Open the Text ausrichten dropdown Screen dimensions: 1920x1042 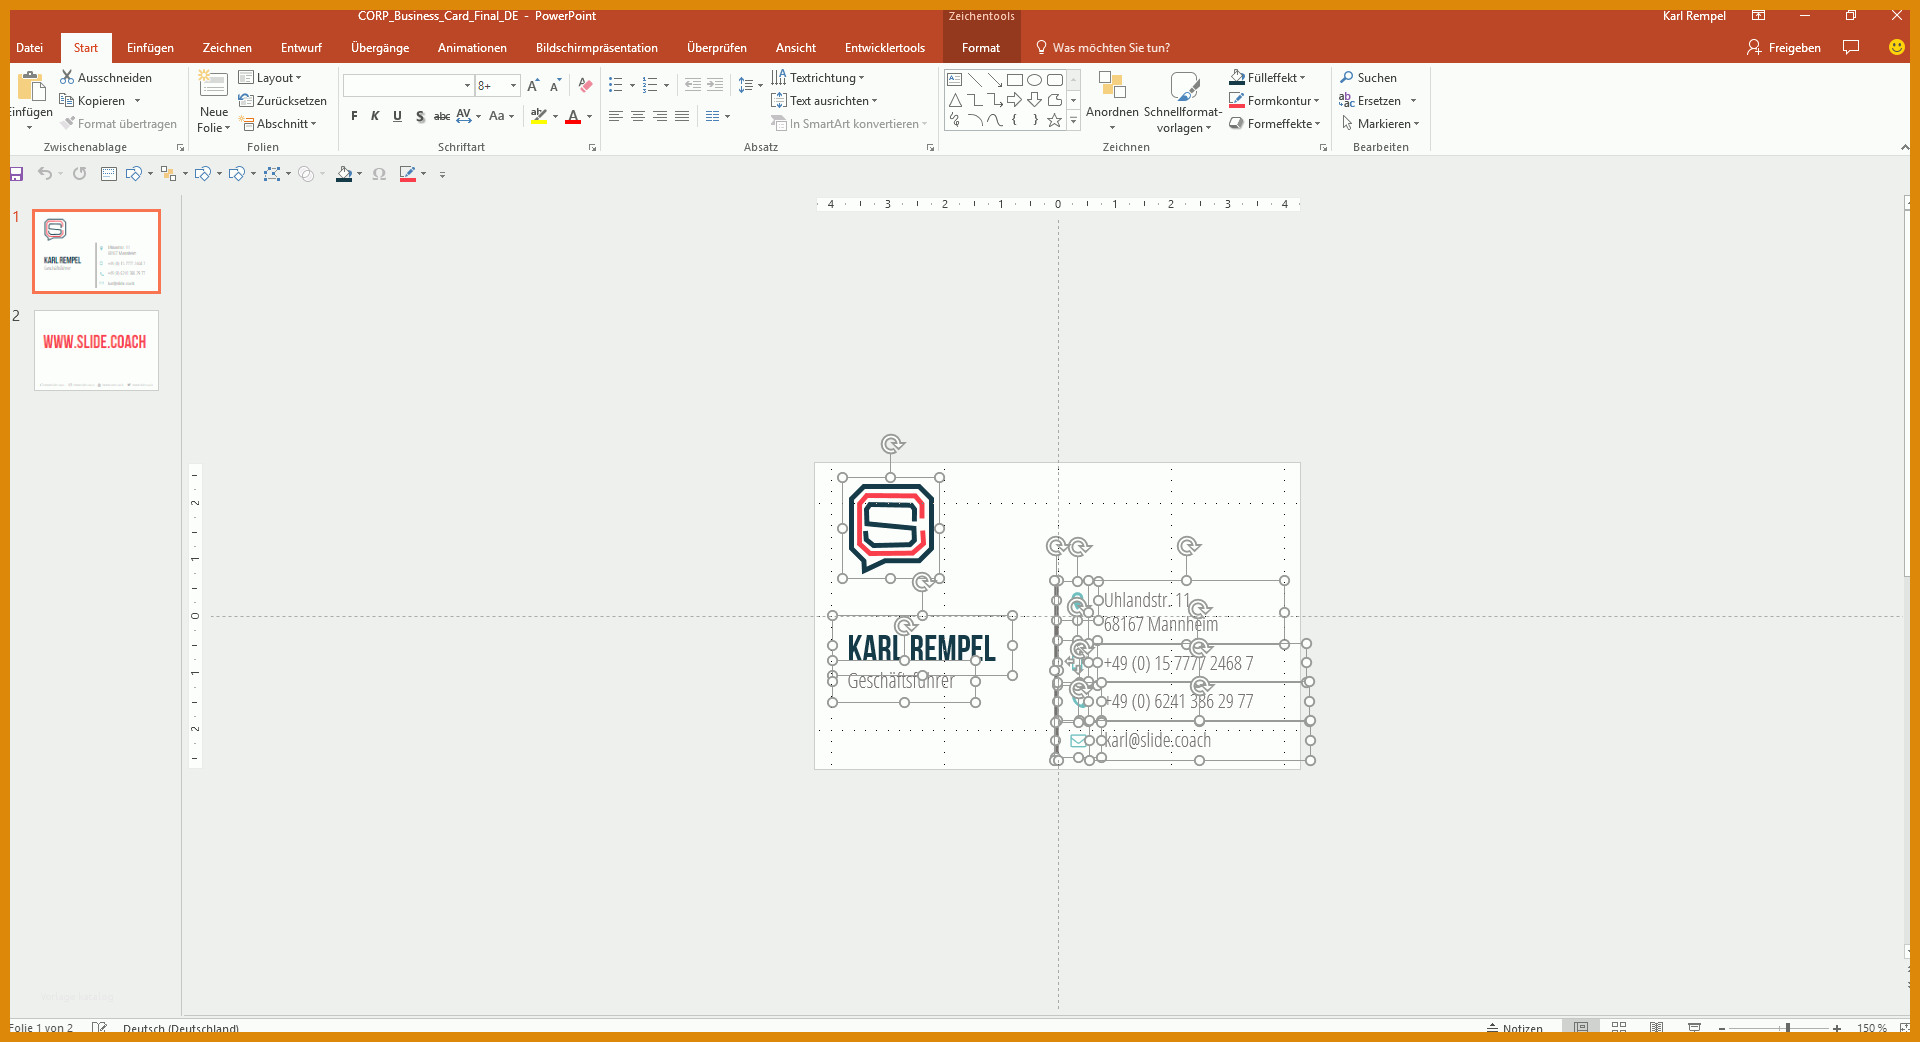pyautogui.click(x=825, y=101)
